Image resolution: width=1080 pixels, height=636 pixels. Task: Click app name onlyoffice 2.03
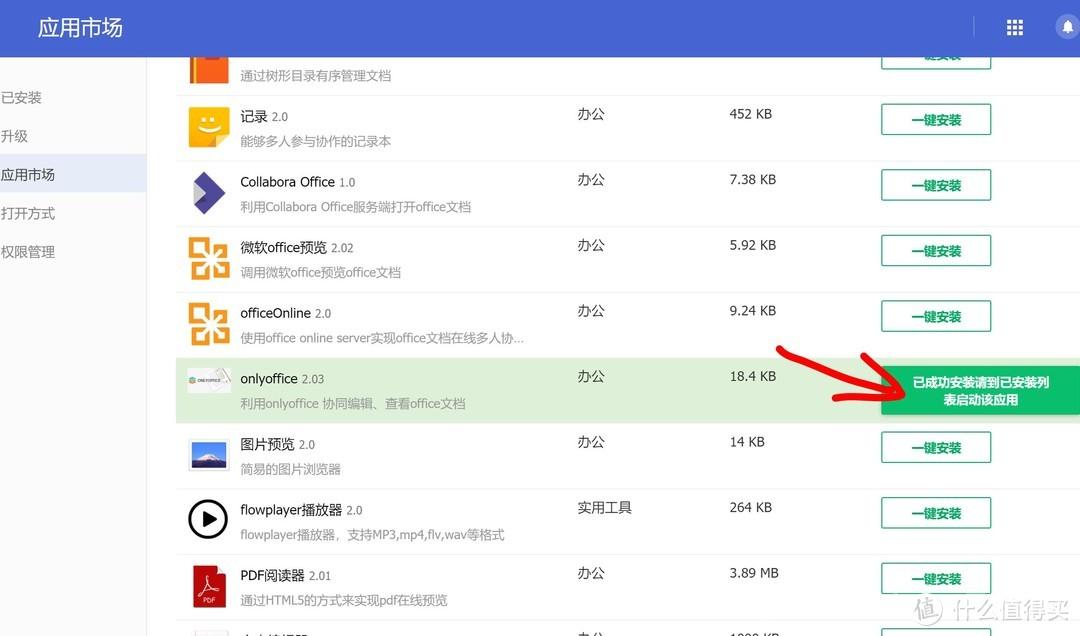click(x=282, y=379)
